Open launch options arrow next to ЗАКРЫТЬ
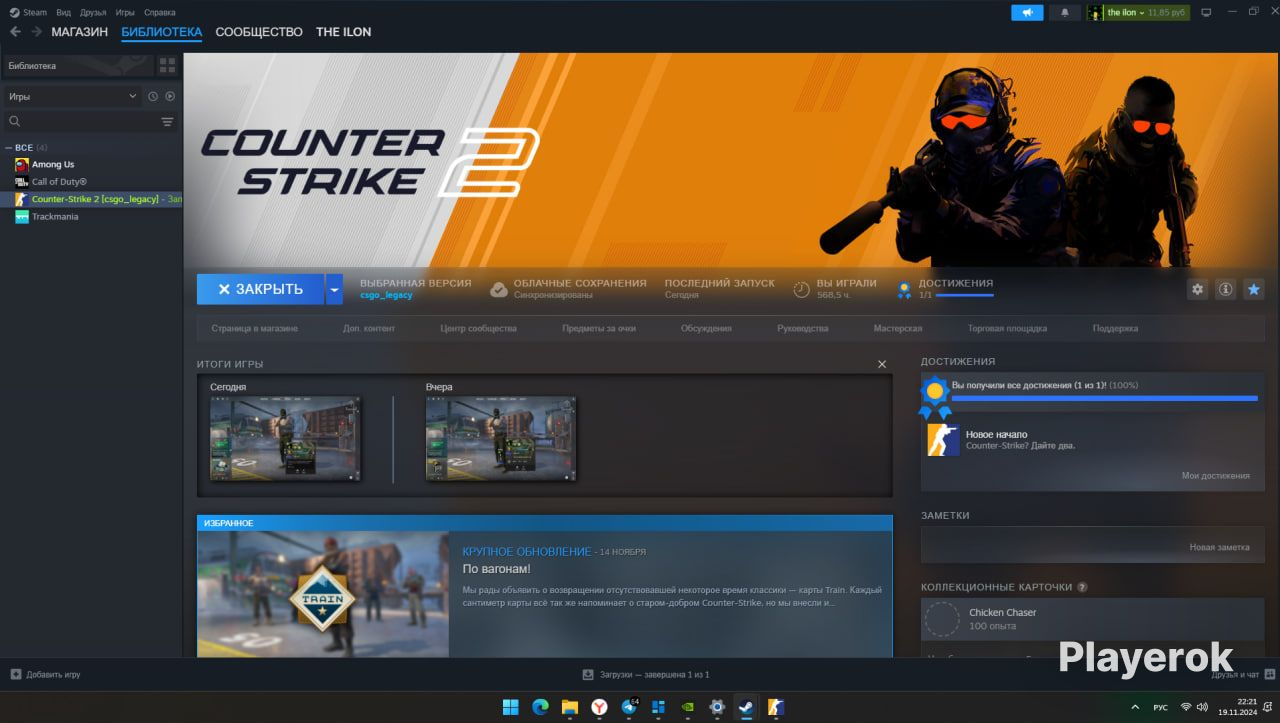 334,289
